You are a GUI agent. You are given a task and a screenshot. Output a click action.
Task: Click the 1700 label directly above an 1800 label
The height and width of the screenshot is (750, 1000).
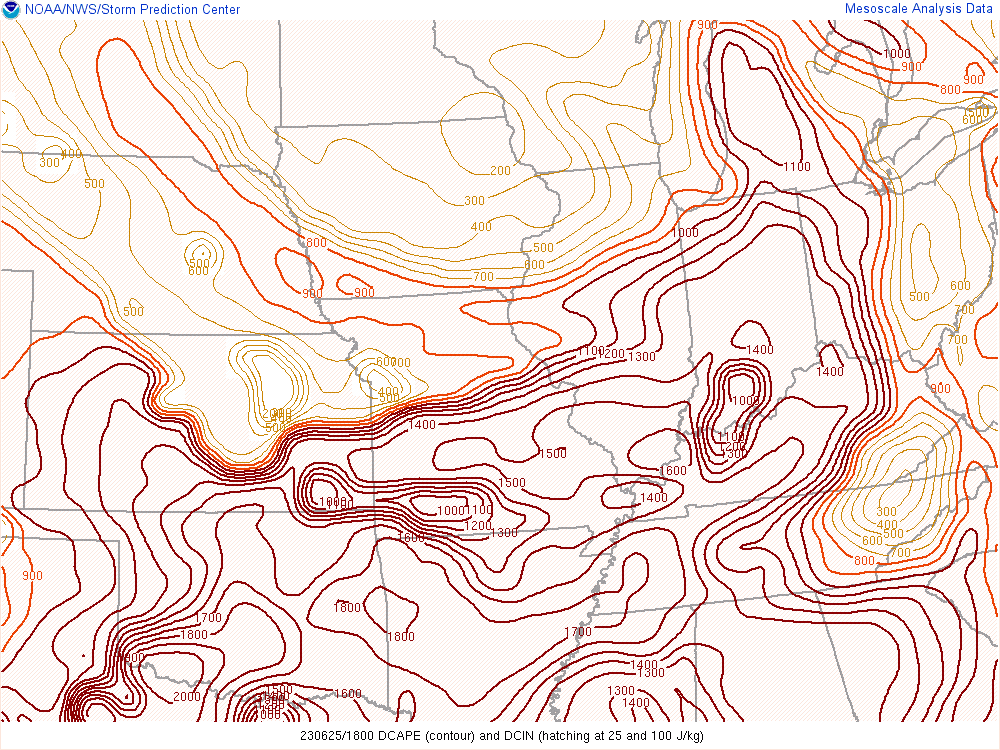(208, 618)
